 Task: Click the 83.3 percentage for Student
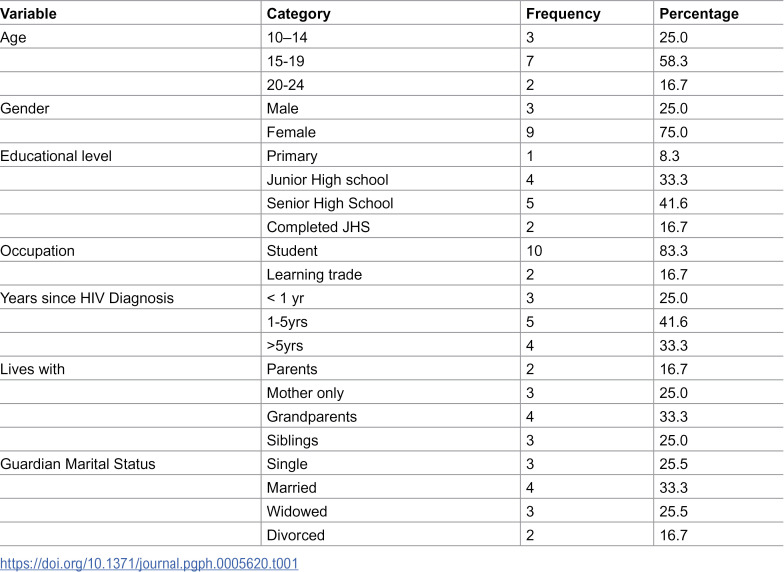(x=673, y=250)
